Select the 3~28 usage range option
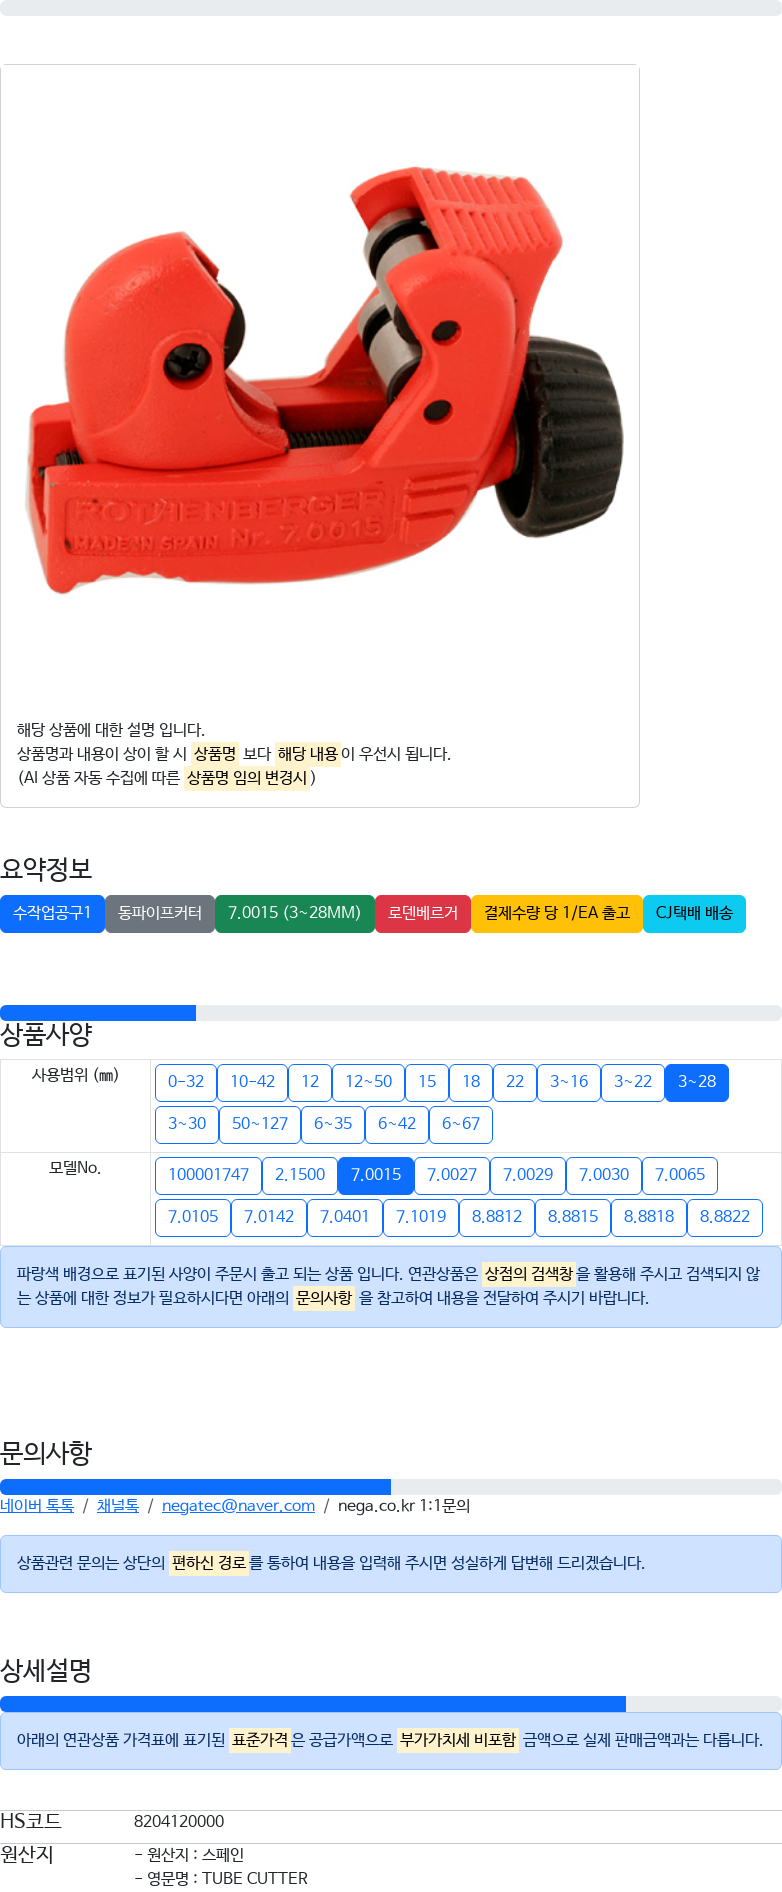 (x=697, y=1082)
